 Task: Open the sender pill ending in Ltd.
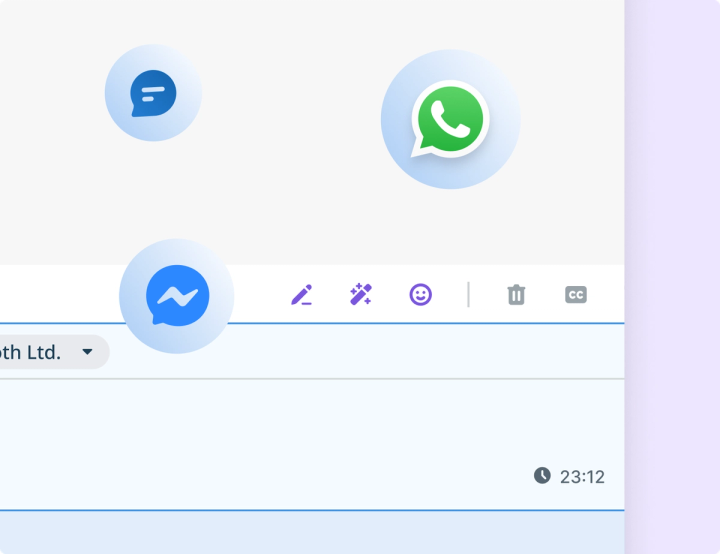tap(51, 352)
